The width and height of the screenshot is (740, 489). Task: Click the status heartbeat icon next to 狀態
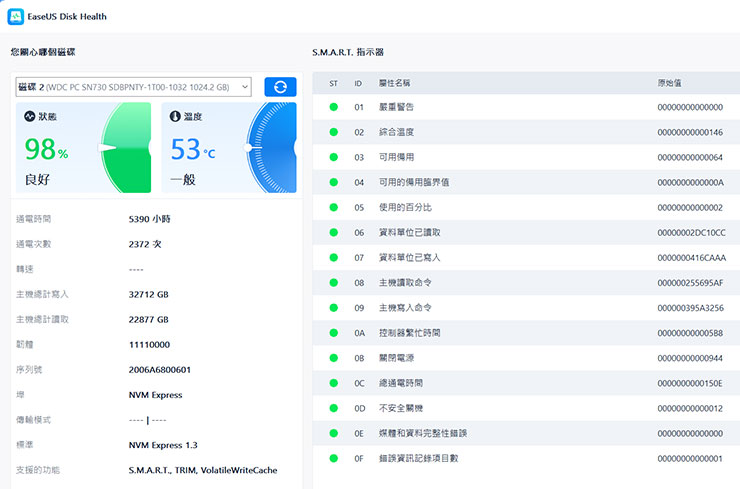tap(29, 116)
